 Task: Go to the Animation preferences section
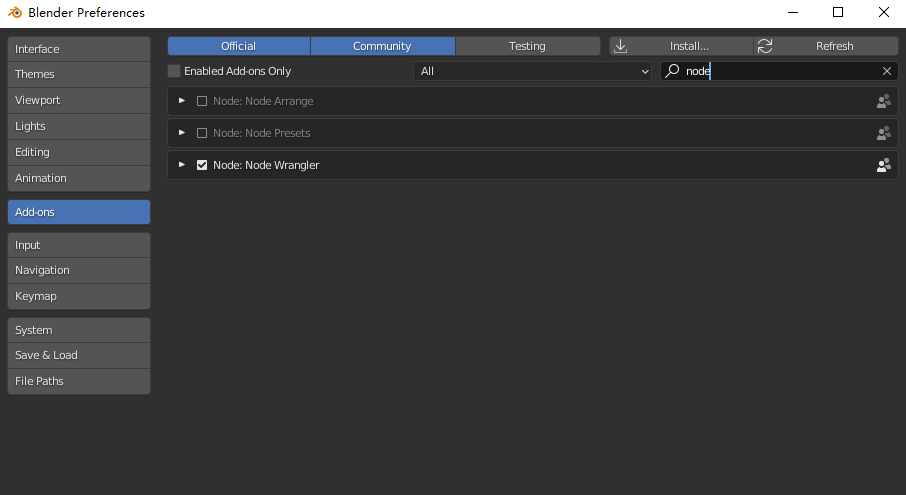coord(79,178)
